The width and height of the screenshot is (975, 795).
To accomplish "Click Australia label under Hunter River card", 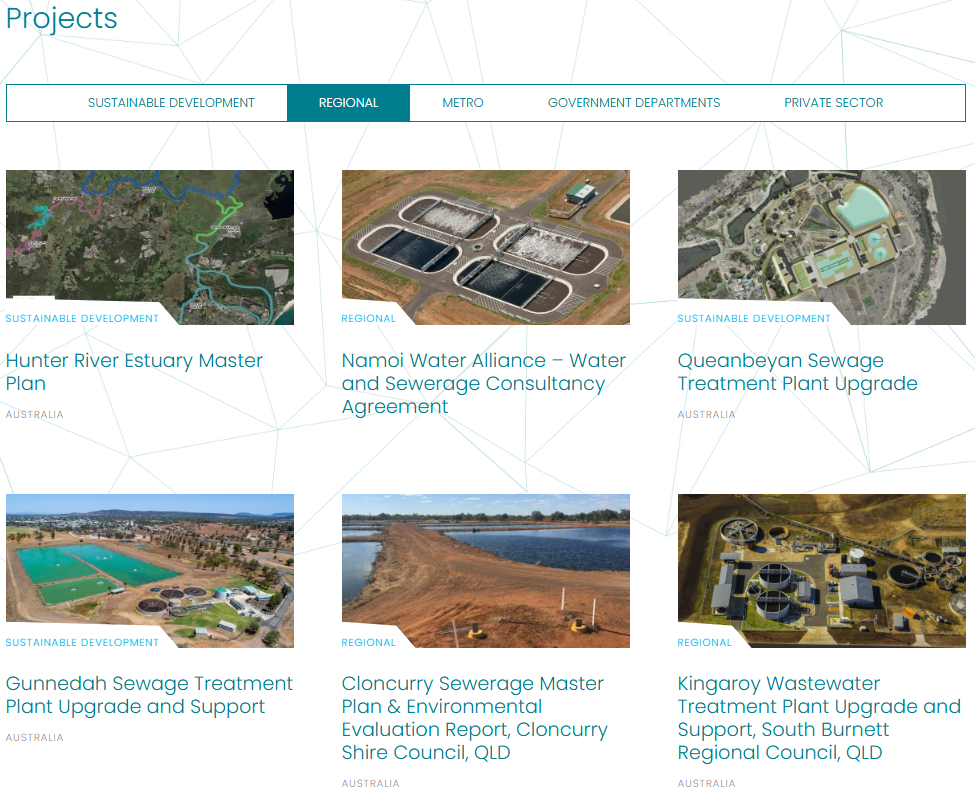I will click(34, 415).
